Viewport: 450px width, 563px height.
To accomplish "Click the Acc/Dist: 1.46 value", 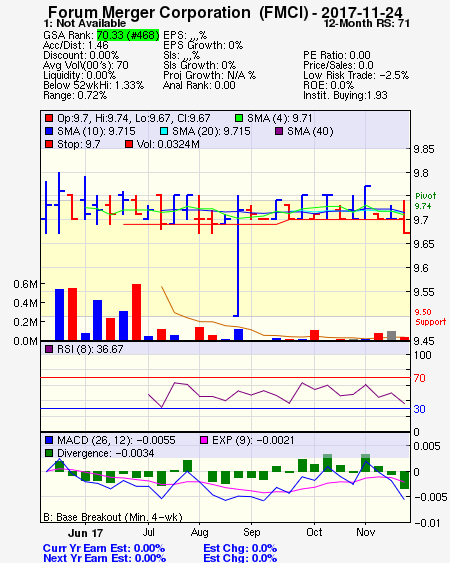I will pyautogui.click(x=76, y=45).
